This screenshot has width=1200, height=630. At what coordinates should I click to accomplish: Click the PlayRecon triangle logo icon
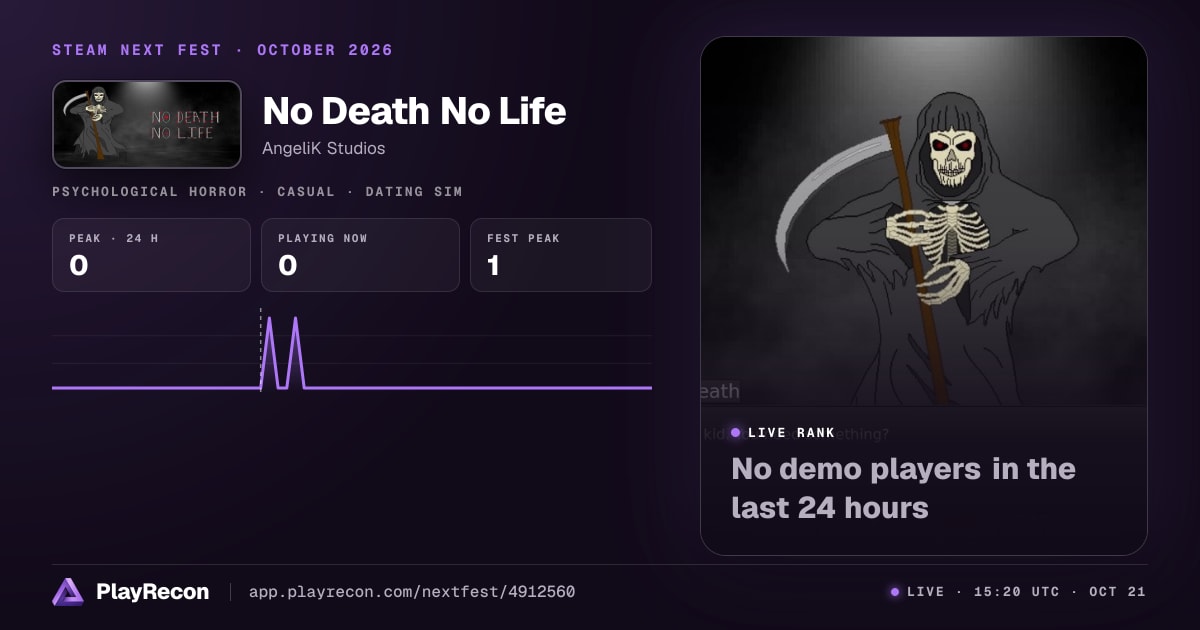coord(68,592)
